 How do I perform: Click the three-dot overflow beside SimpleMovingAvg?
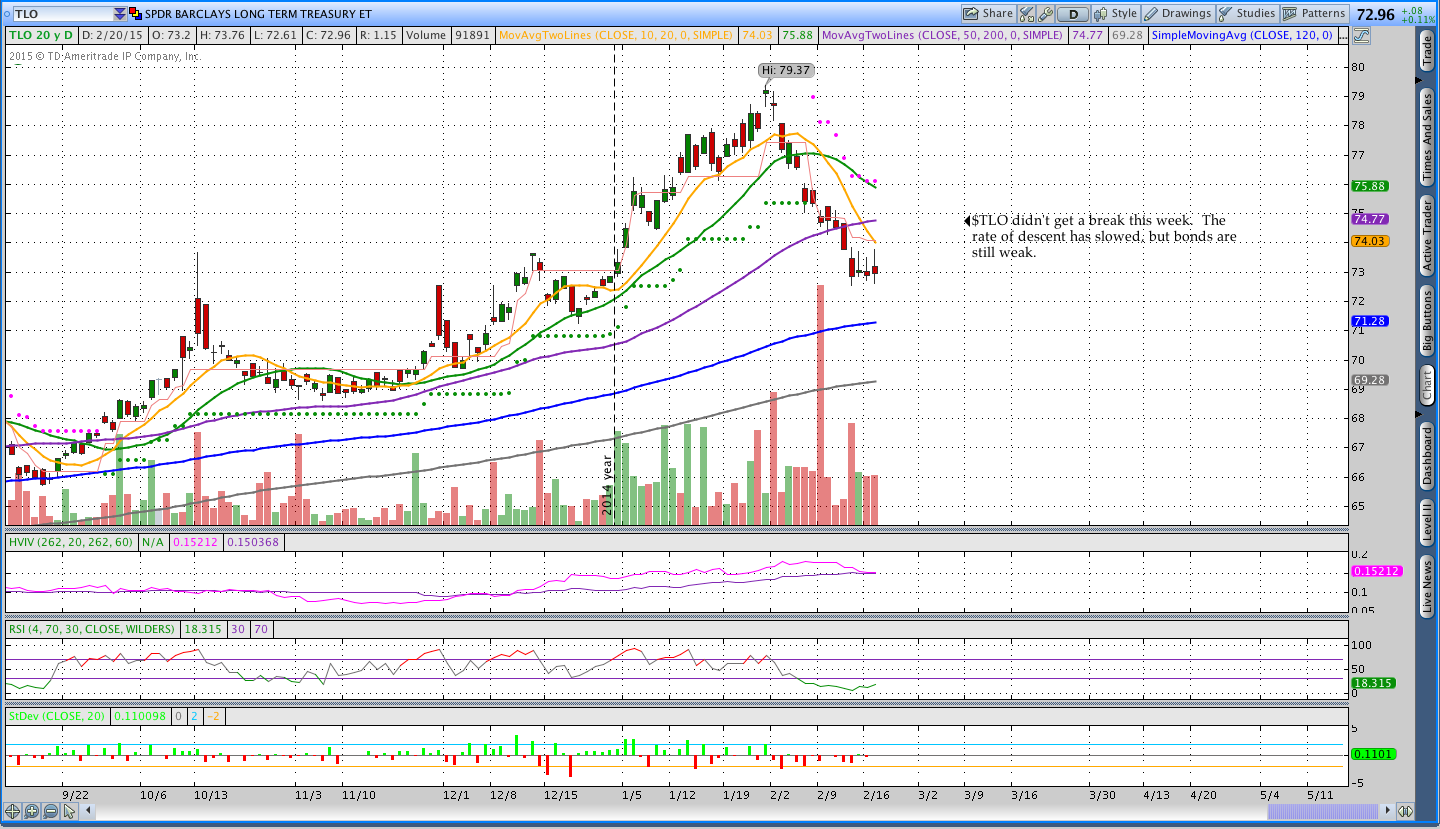[x=1341, y=35]
